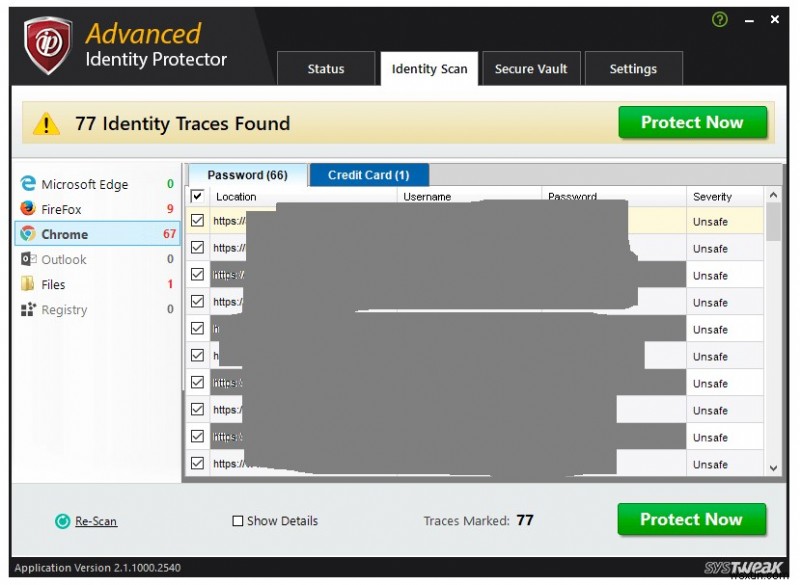Screen dimensions: 800x585
Task: Select the Outlook icon in sidebar
Action: (28, 259)
